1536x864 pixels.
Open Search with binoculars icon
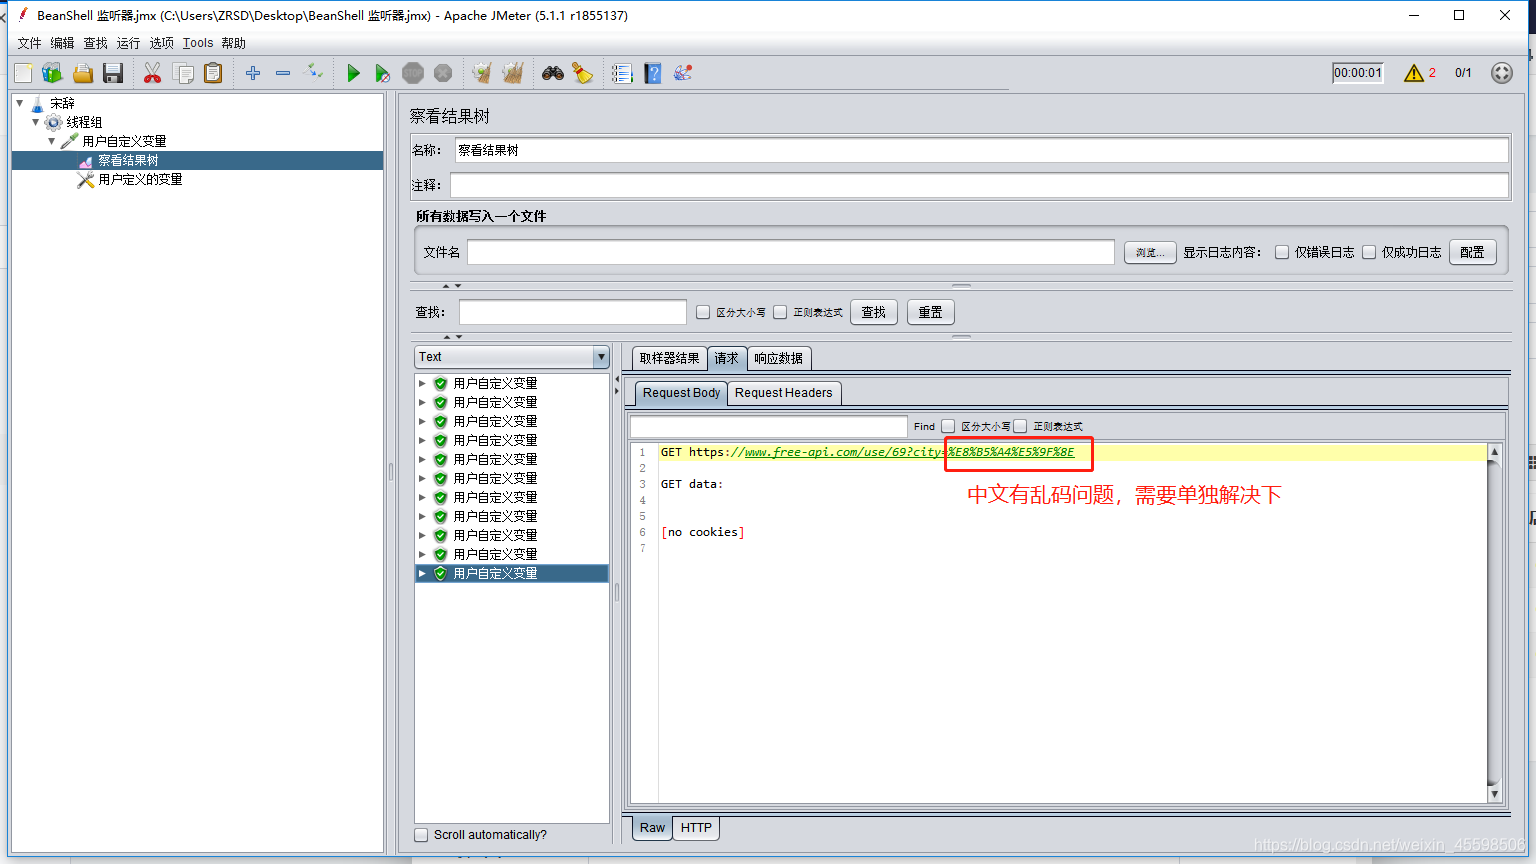pyautogui.click(x=553, y=73)
